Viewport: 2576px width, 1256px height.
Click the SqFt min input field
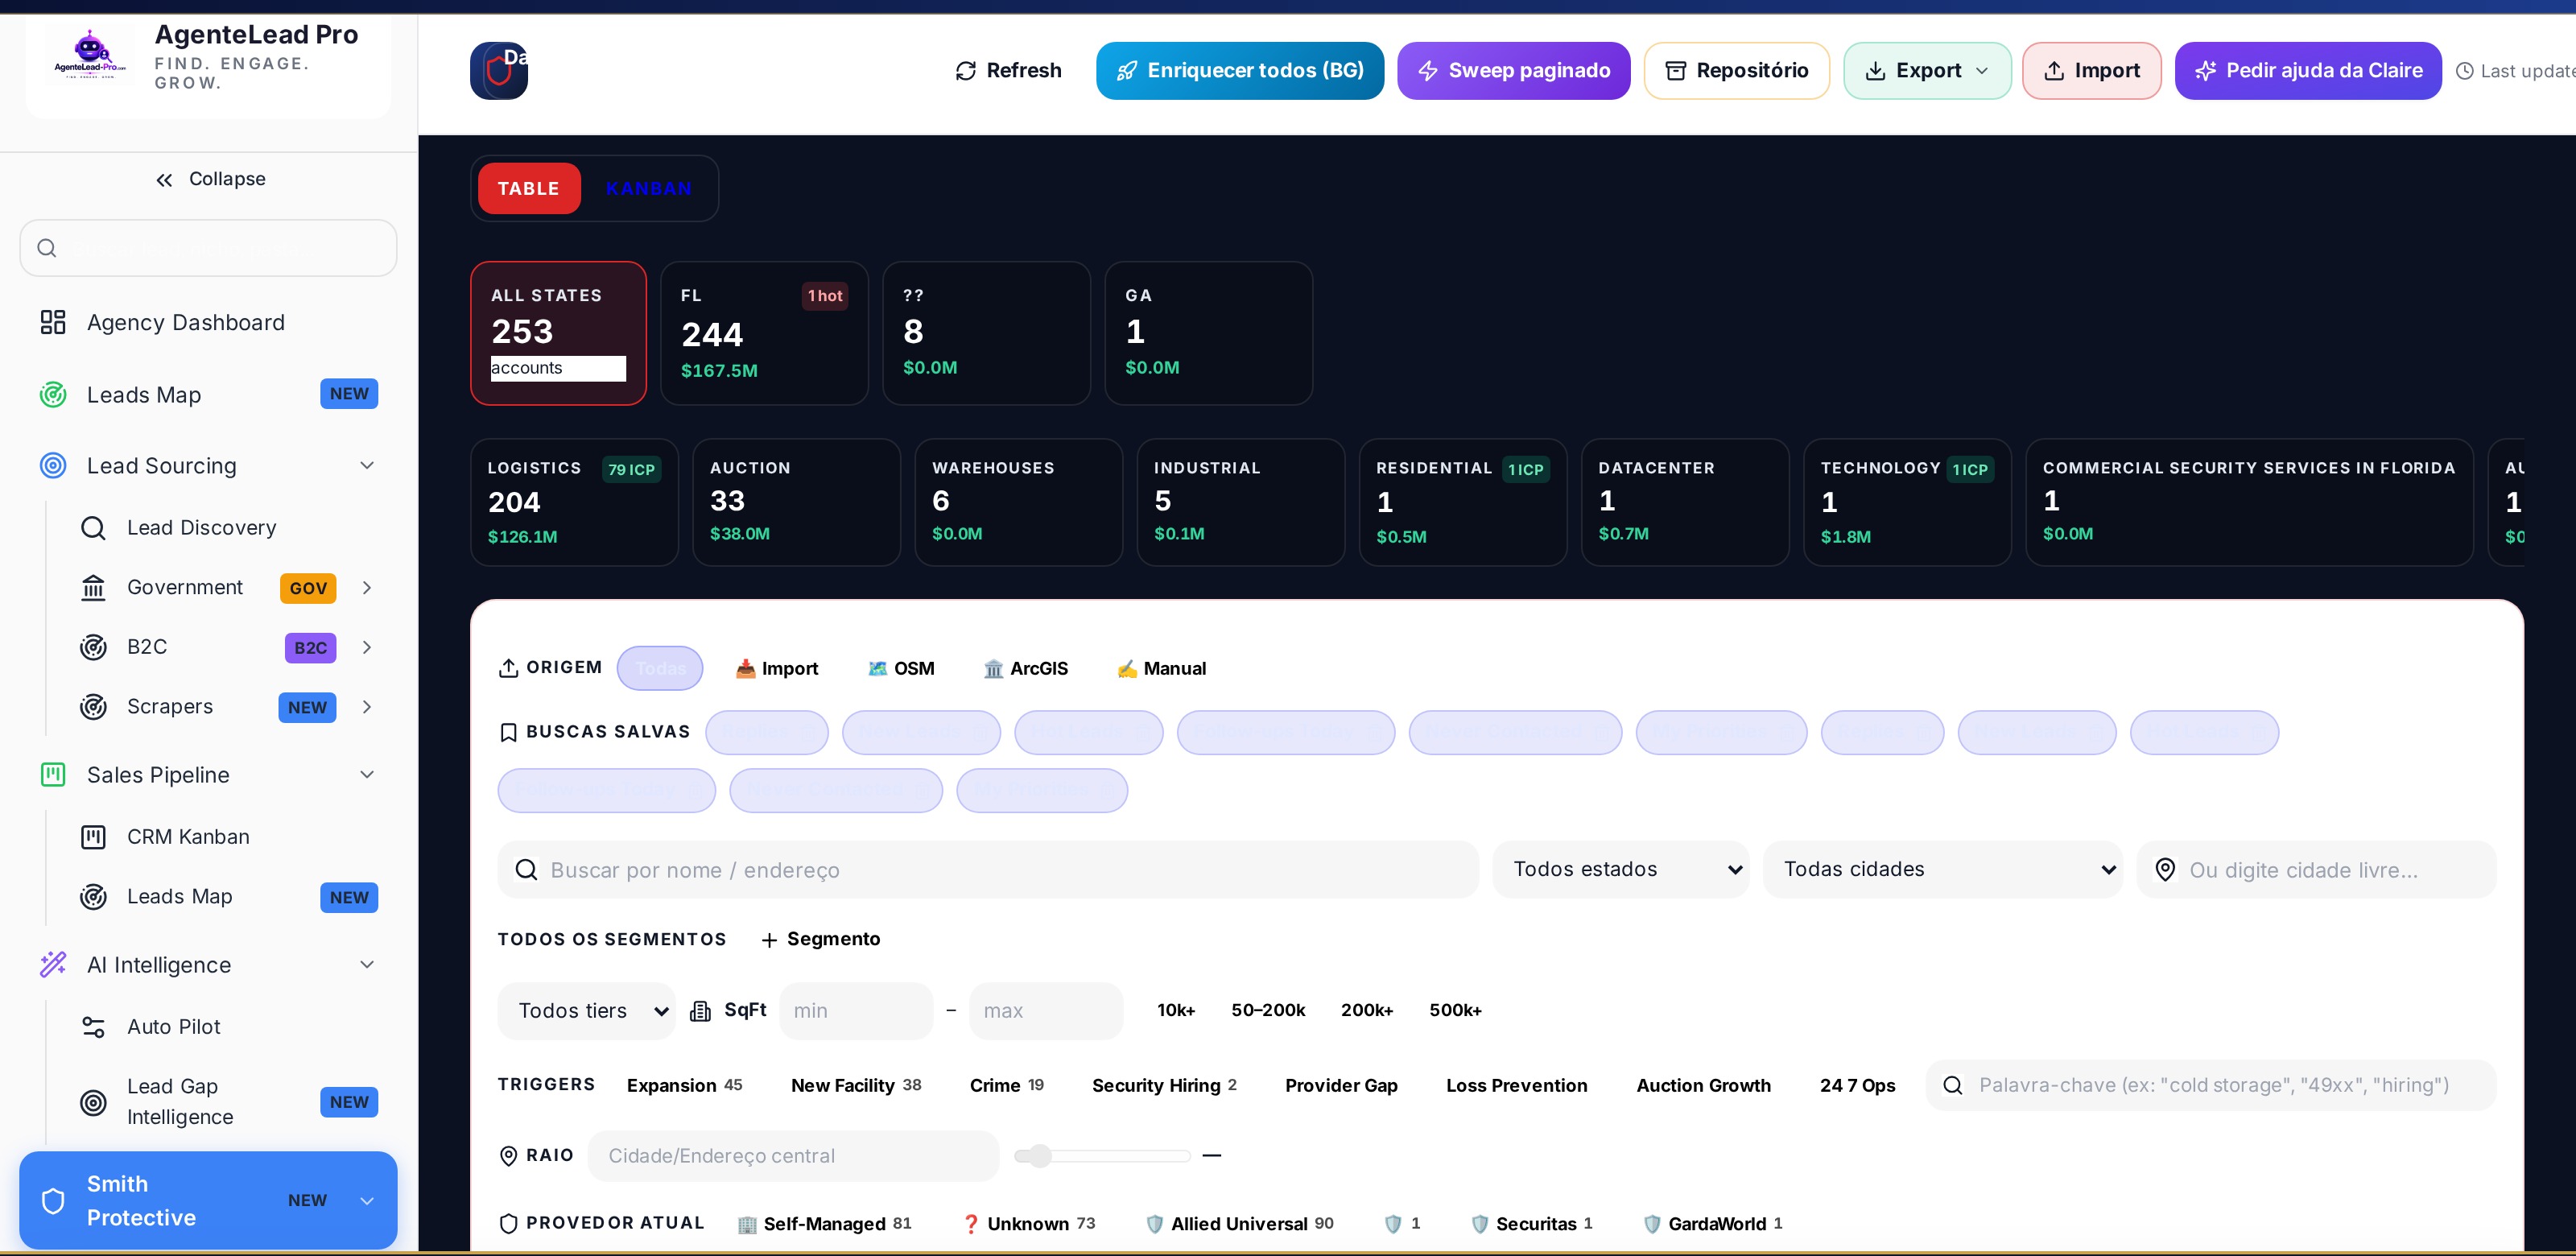click(856, 1011)
